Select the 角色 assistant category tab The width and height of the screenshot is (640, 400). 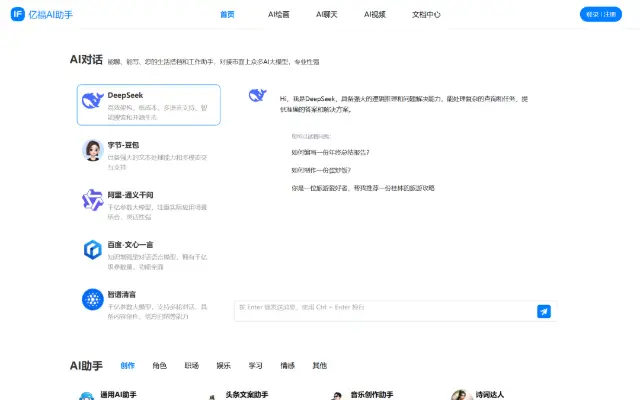[x=159, y=365]
